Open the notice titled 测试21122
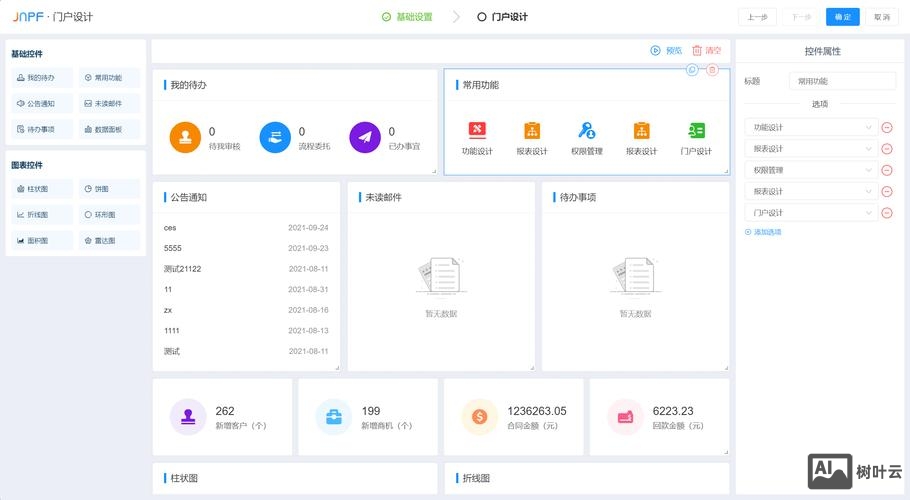910x500 pixels. tap(182, 269)
